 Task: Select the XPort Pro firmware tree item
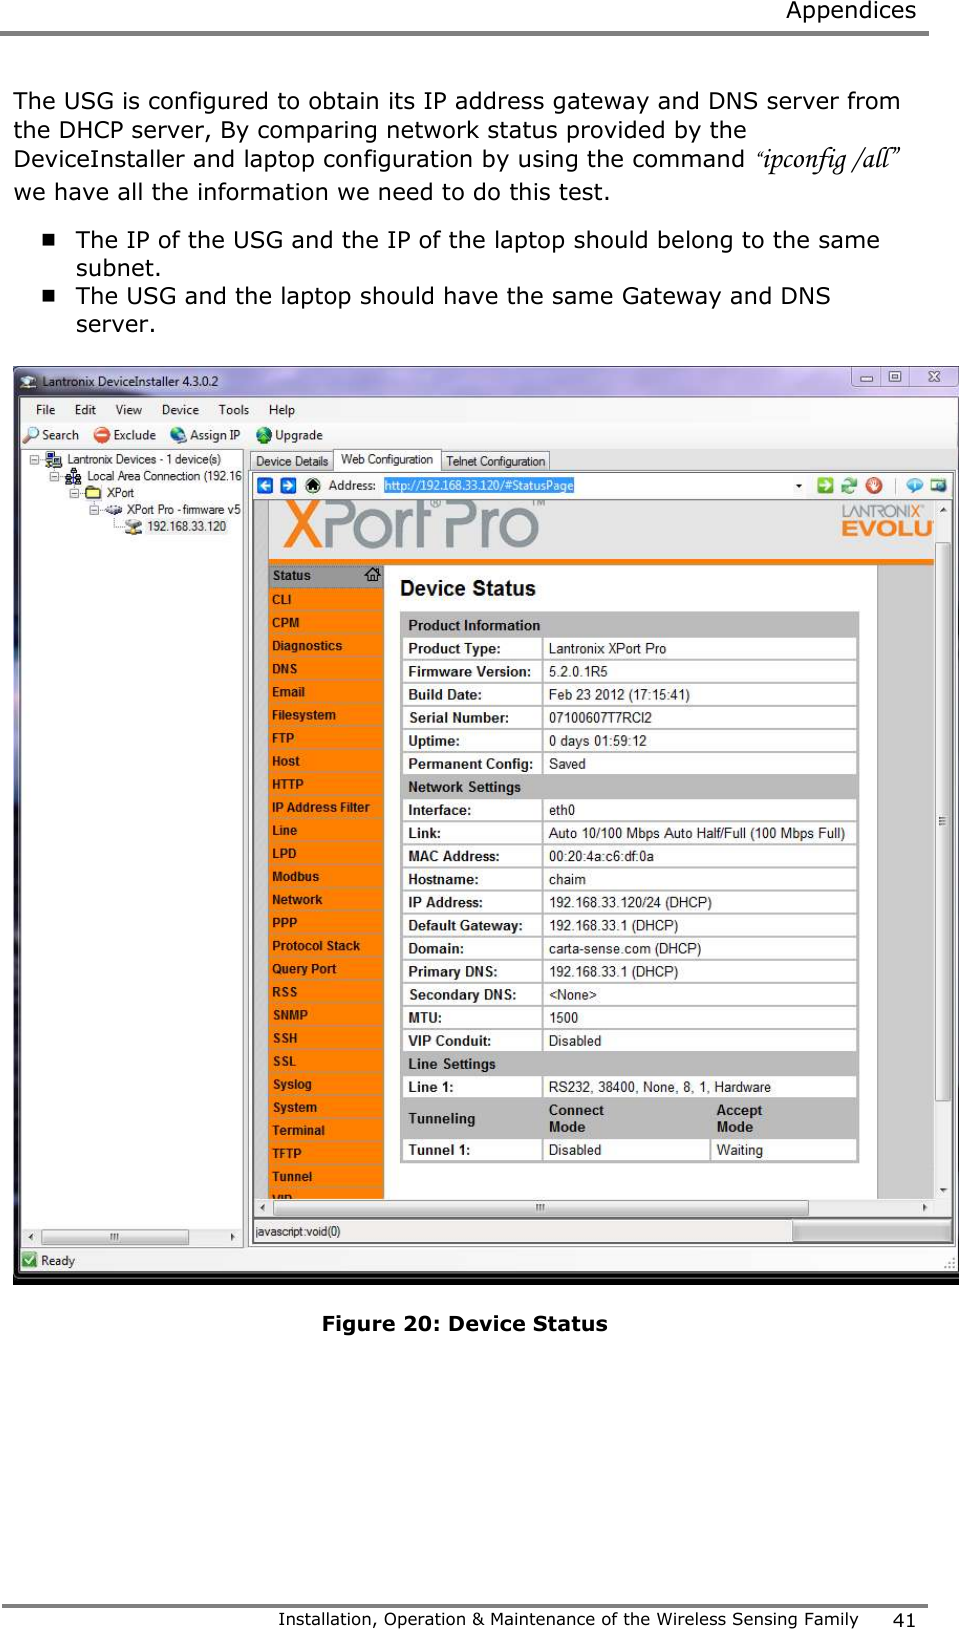183,510
